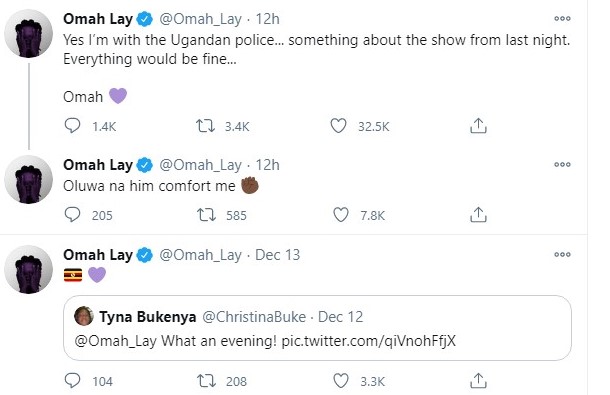The image size is (610, 395).
Task: Open the pic.twitter.com/qiVnohFfjX link
Action: coord(368,341)
